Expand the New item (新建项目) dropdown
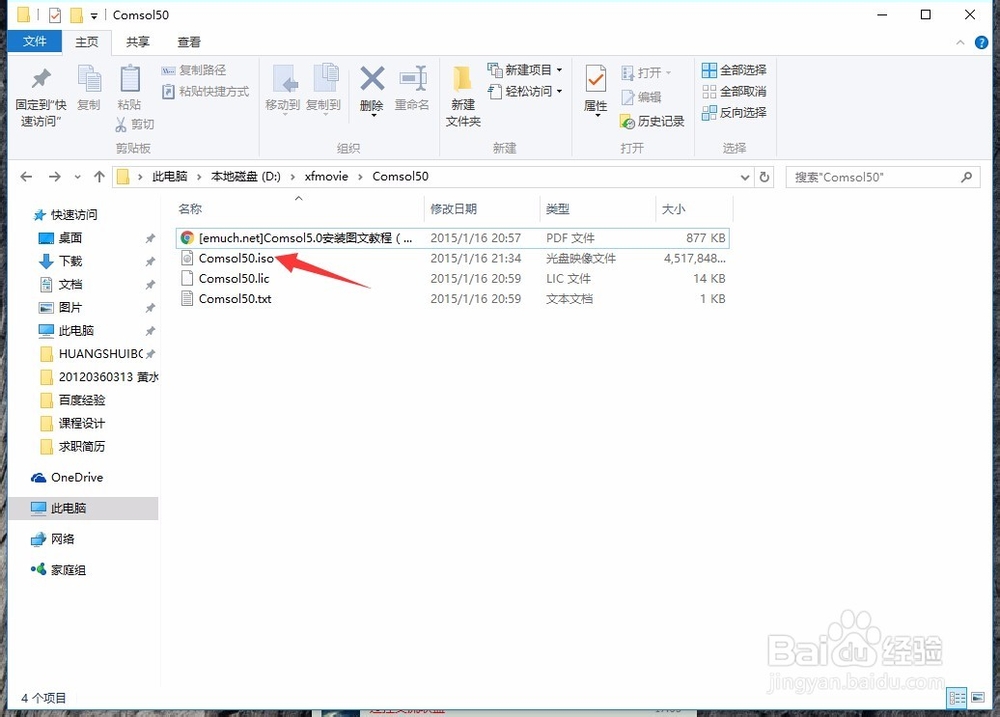1000x717 pixels. [x=559, y=70]
